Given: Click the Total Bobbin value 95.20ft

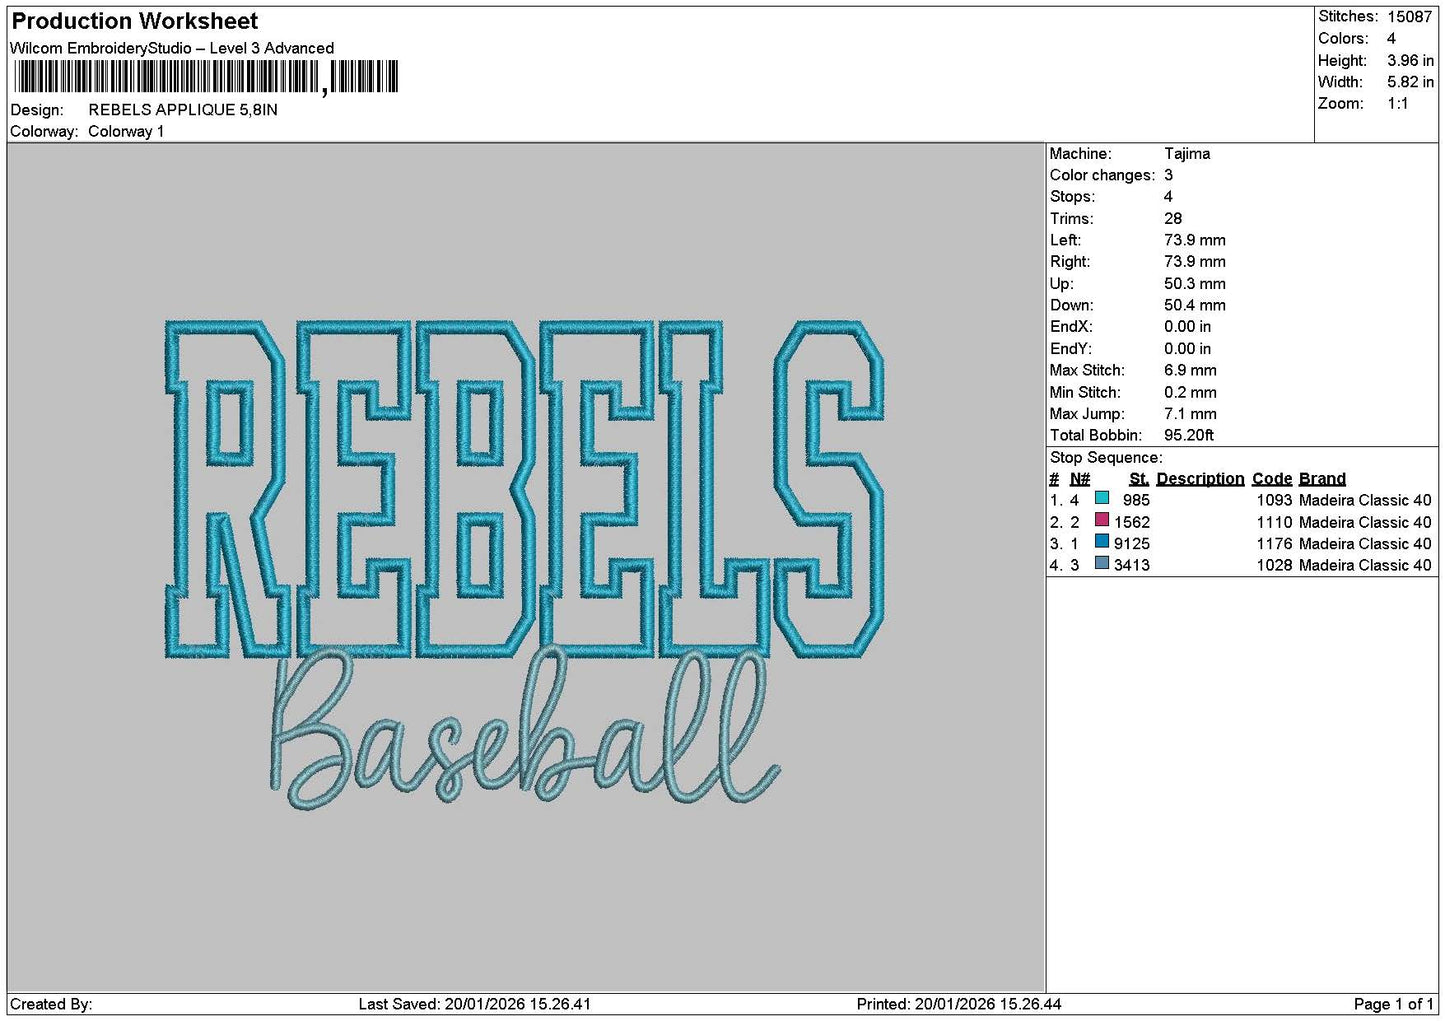Looking at the screenshot, I should point(1189,436).
